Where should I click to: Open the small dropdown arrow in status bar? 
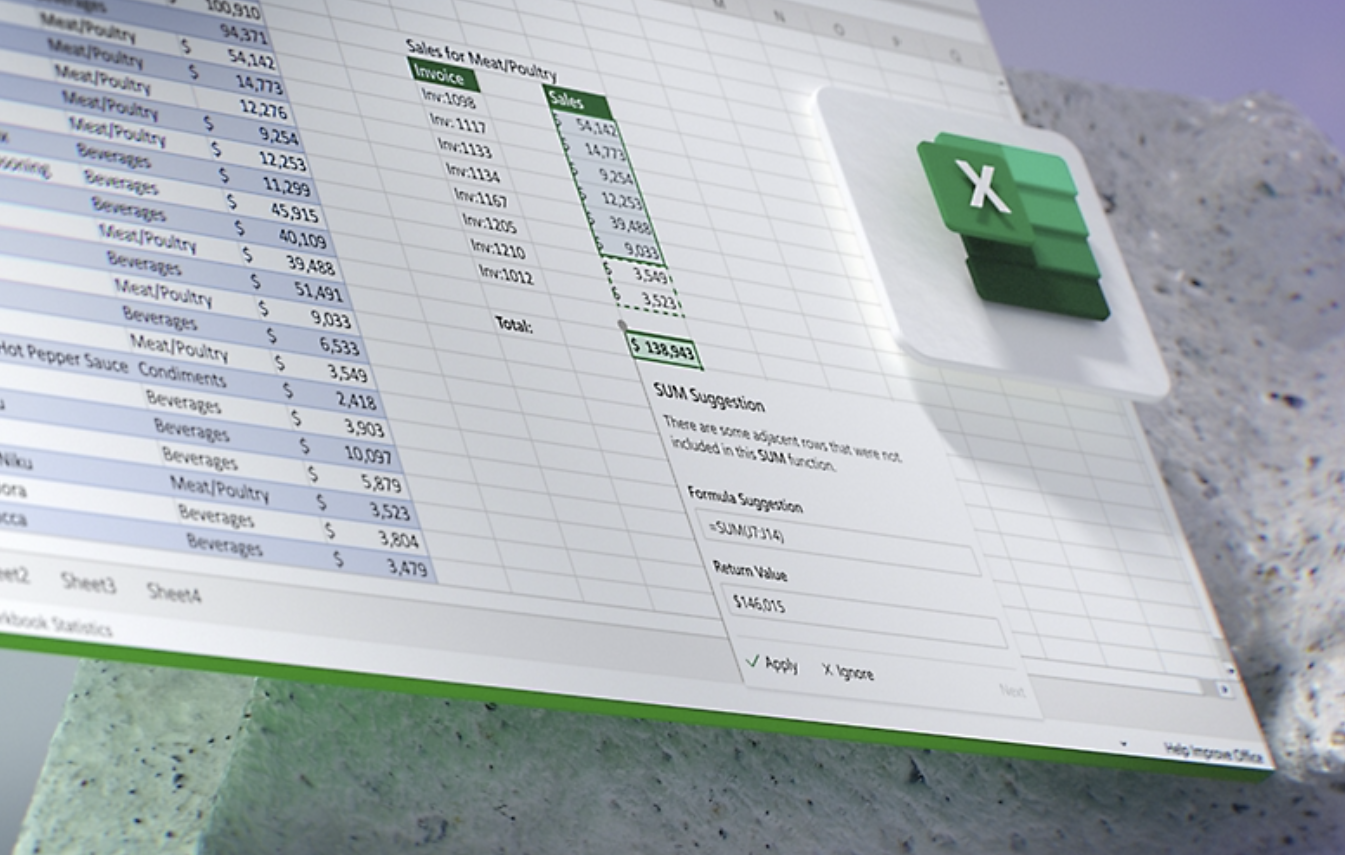coord(1123,744)
